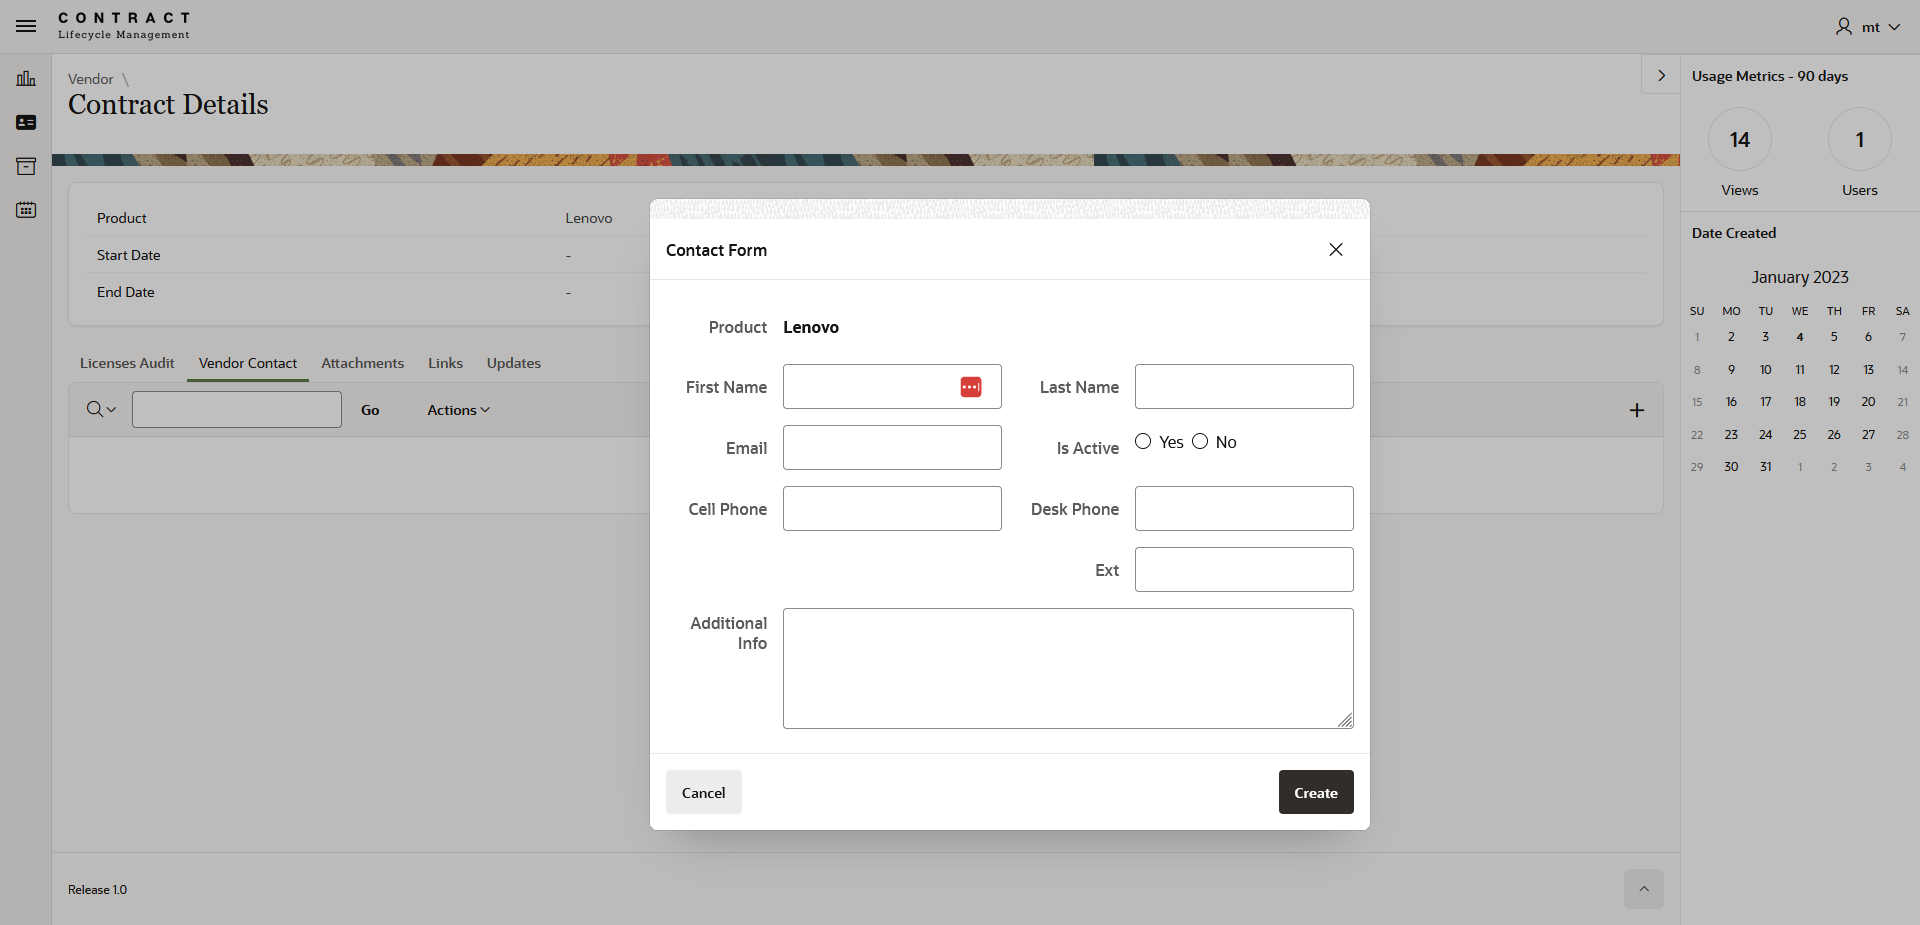Image resolution: width=1920 pixels, height=925 pixels.
Task: Click the red password manager icon in First Name
Action: tap(971, 387)
